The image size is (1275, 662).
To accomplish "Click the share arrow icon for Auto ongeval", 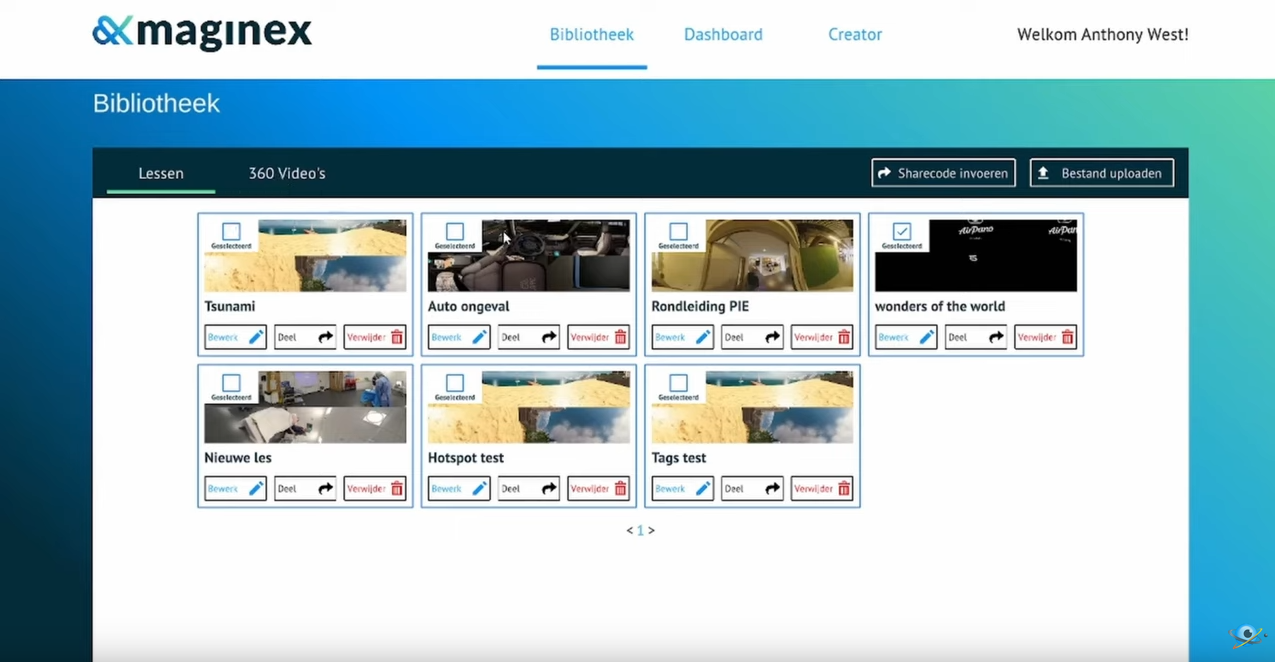I will coord(549,338).
